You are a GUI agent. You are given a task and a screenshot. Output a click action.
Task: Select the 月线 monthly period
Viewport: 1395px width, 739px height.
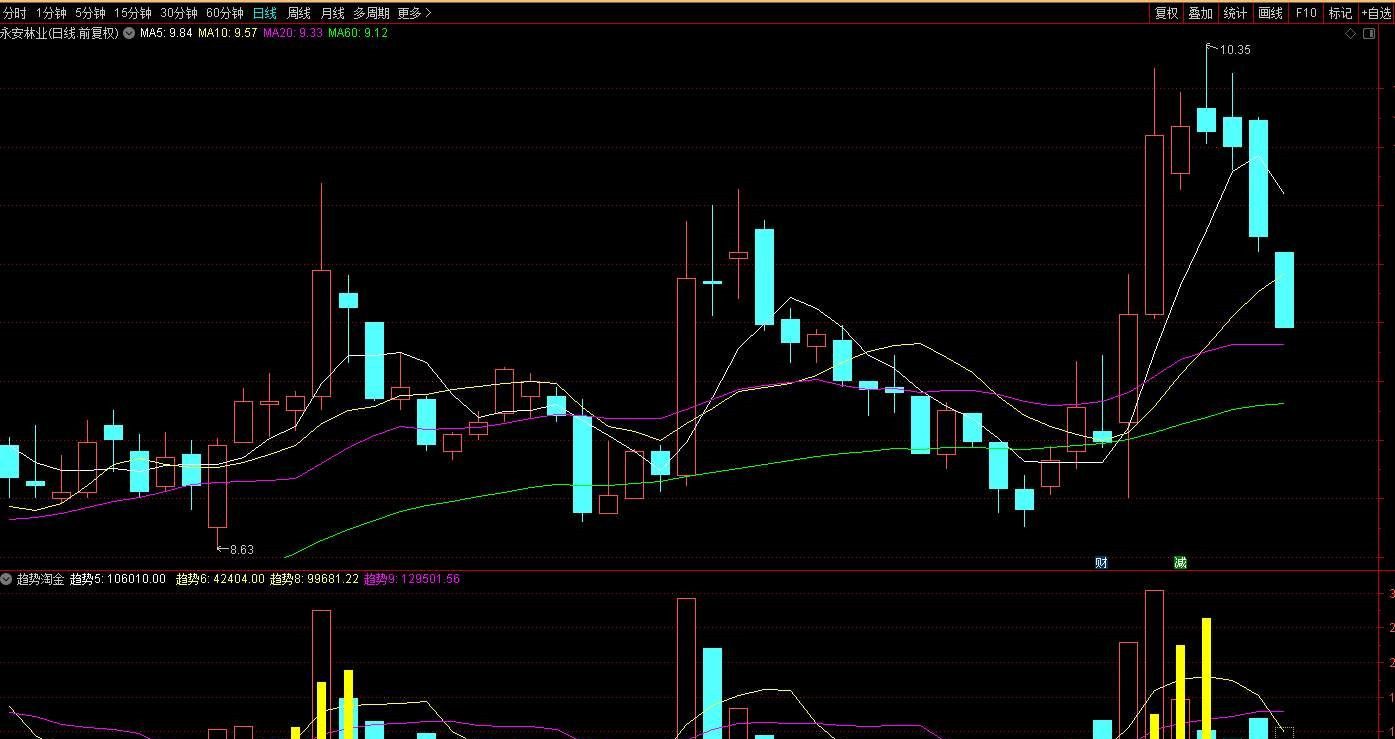tap(332, 13)
